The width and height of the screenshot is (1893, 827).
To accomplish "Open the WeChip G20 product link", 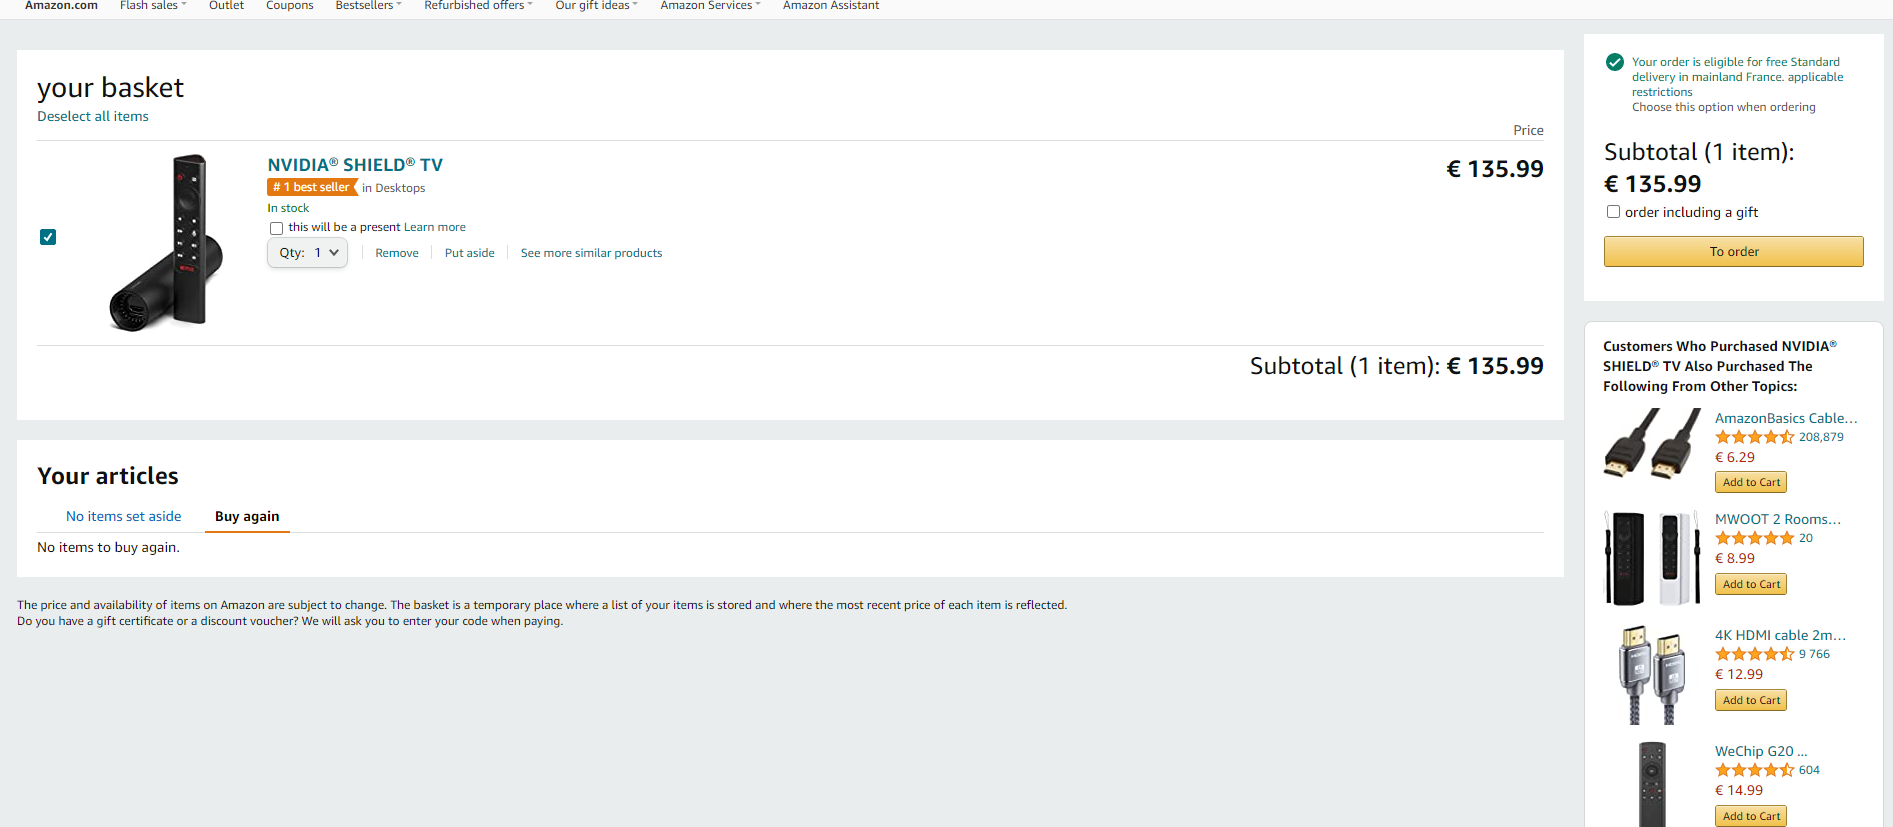I will pyautogui.click(x=1761, y=751).
